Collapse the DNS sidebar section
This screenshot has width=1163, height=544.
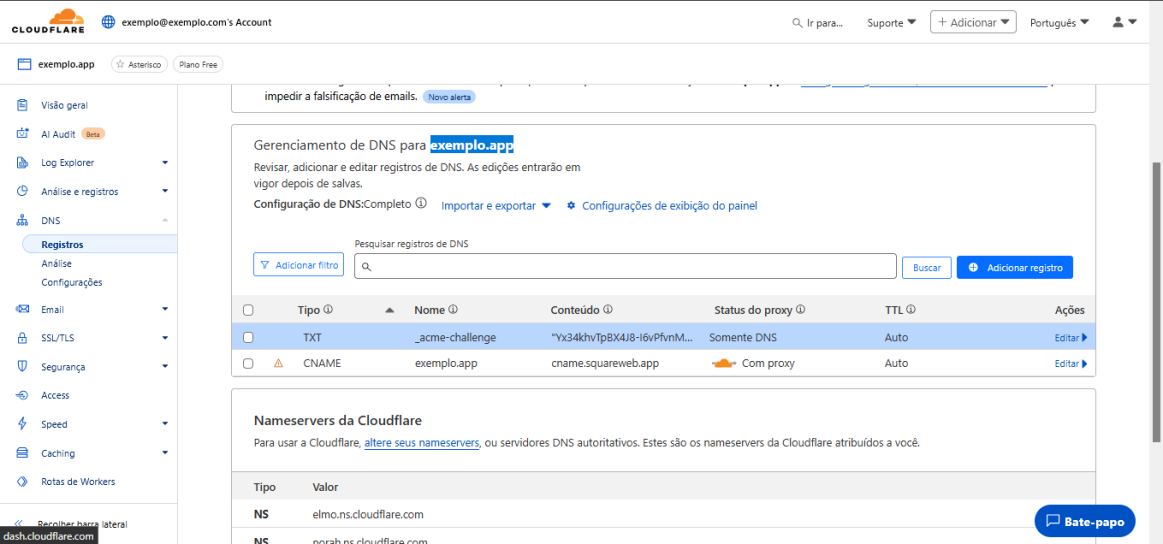tap(165, 220)
